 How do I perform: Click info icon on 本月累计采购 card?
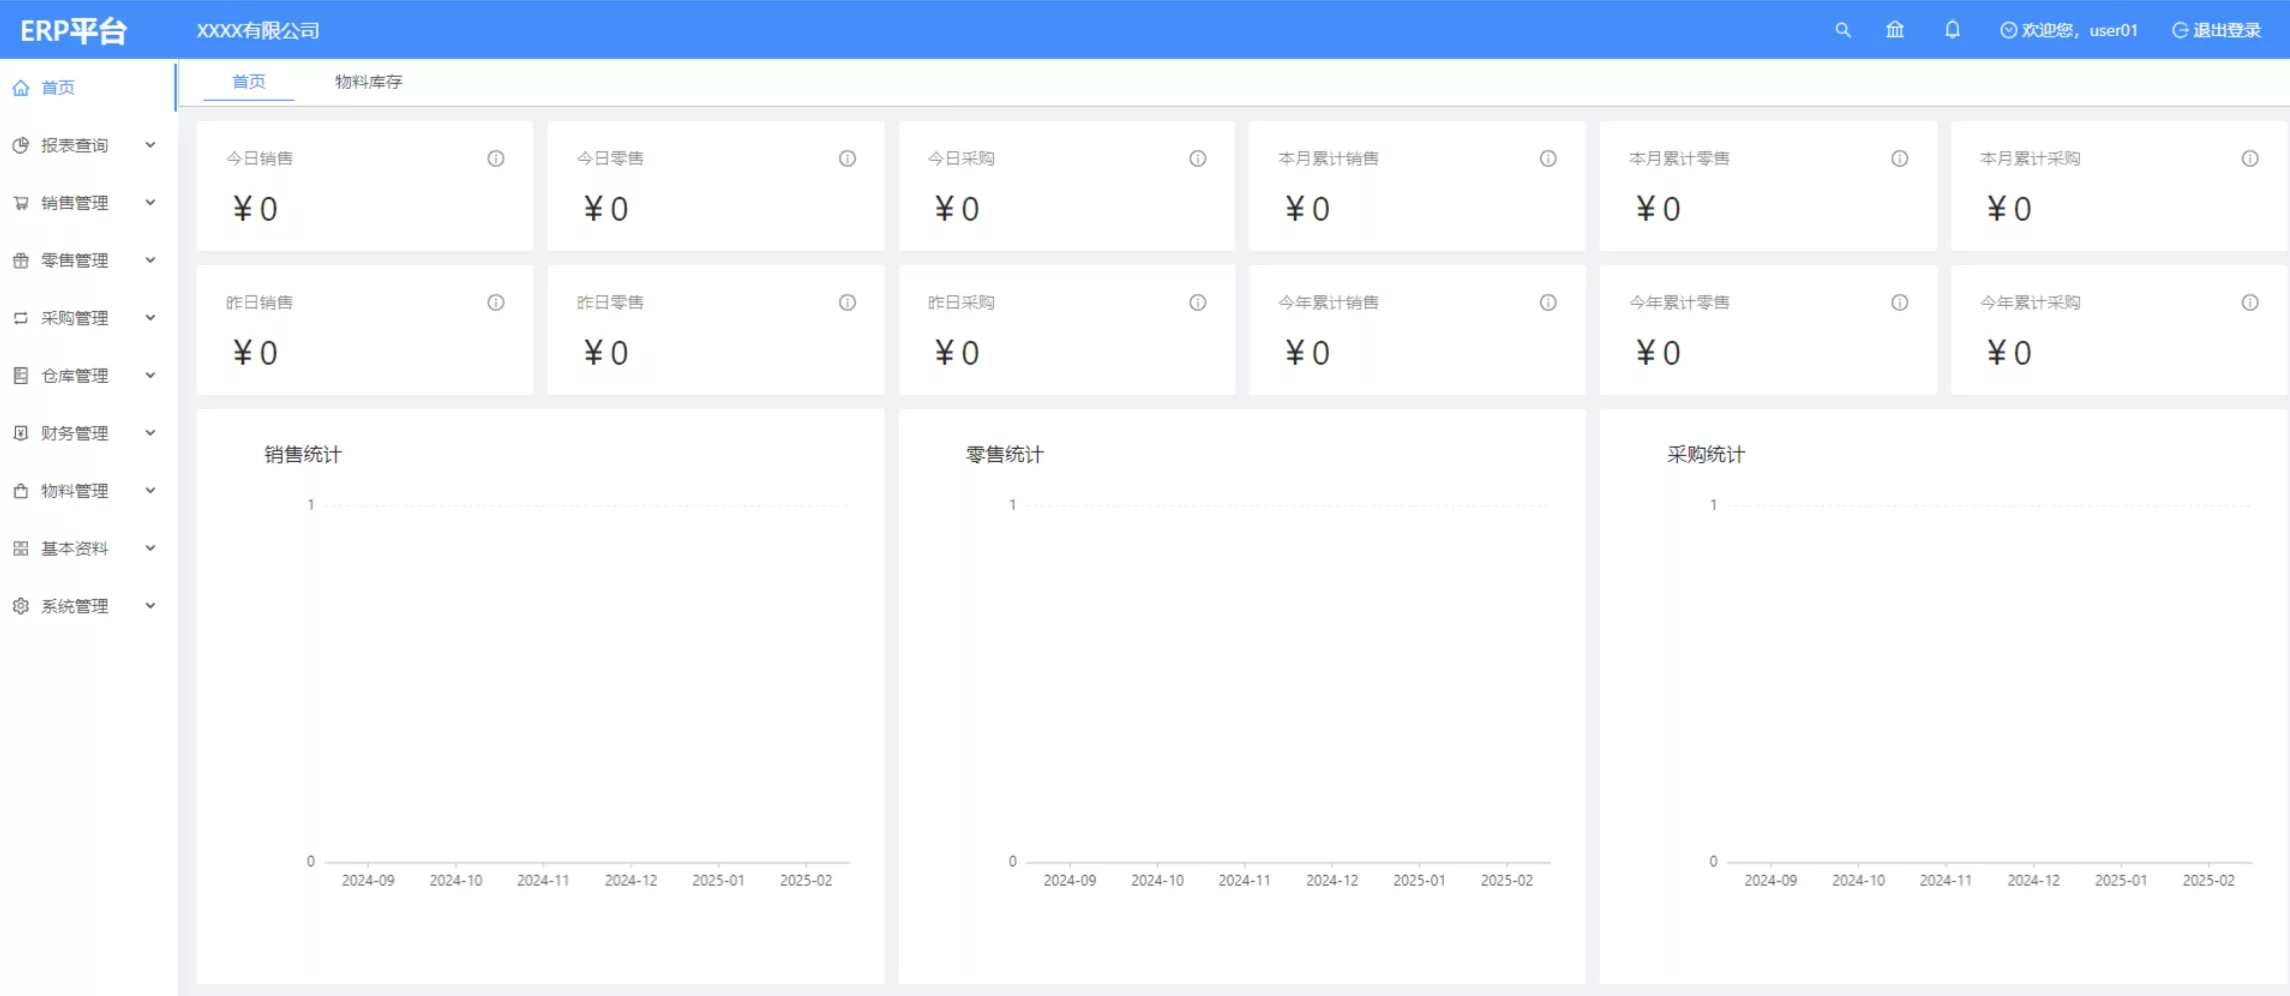pyautogui.click(x=2249, y=159)
